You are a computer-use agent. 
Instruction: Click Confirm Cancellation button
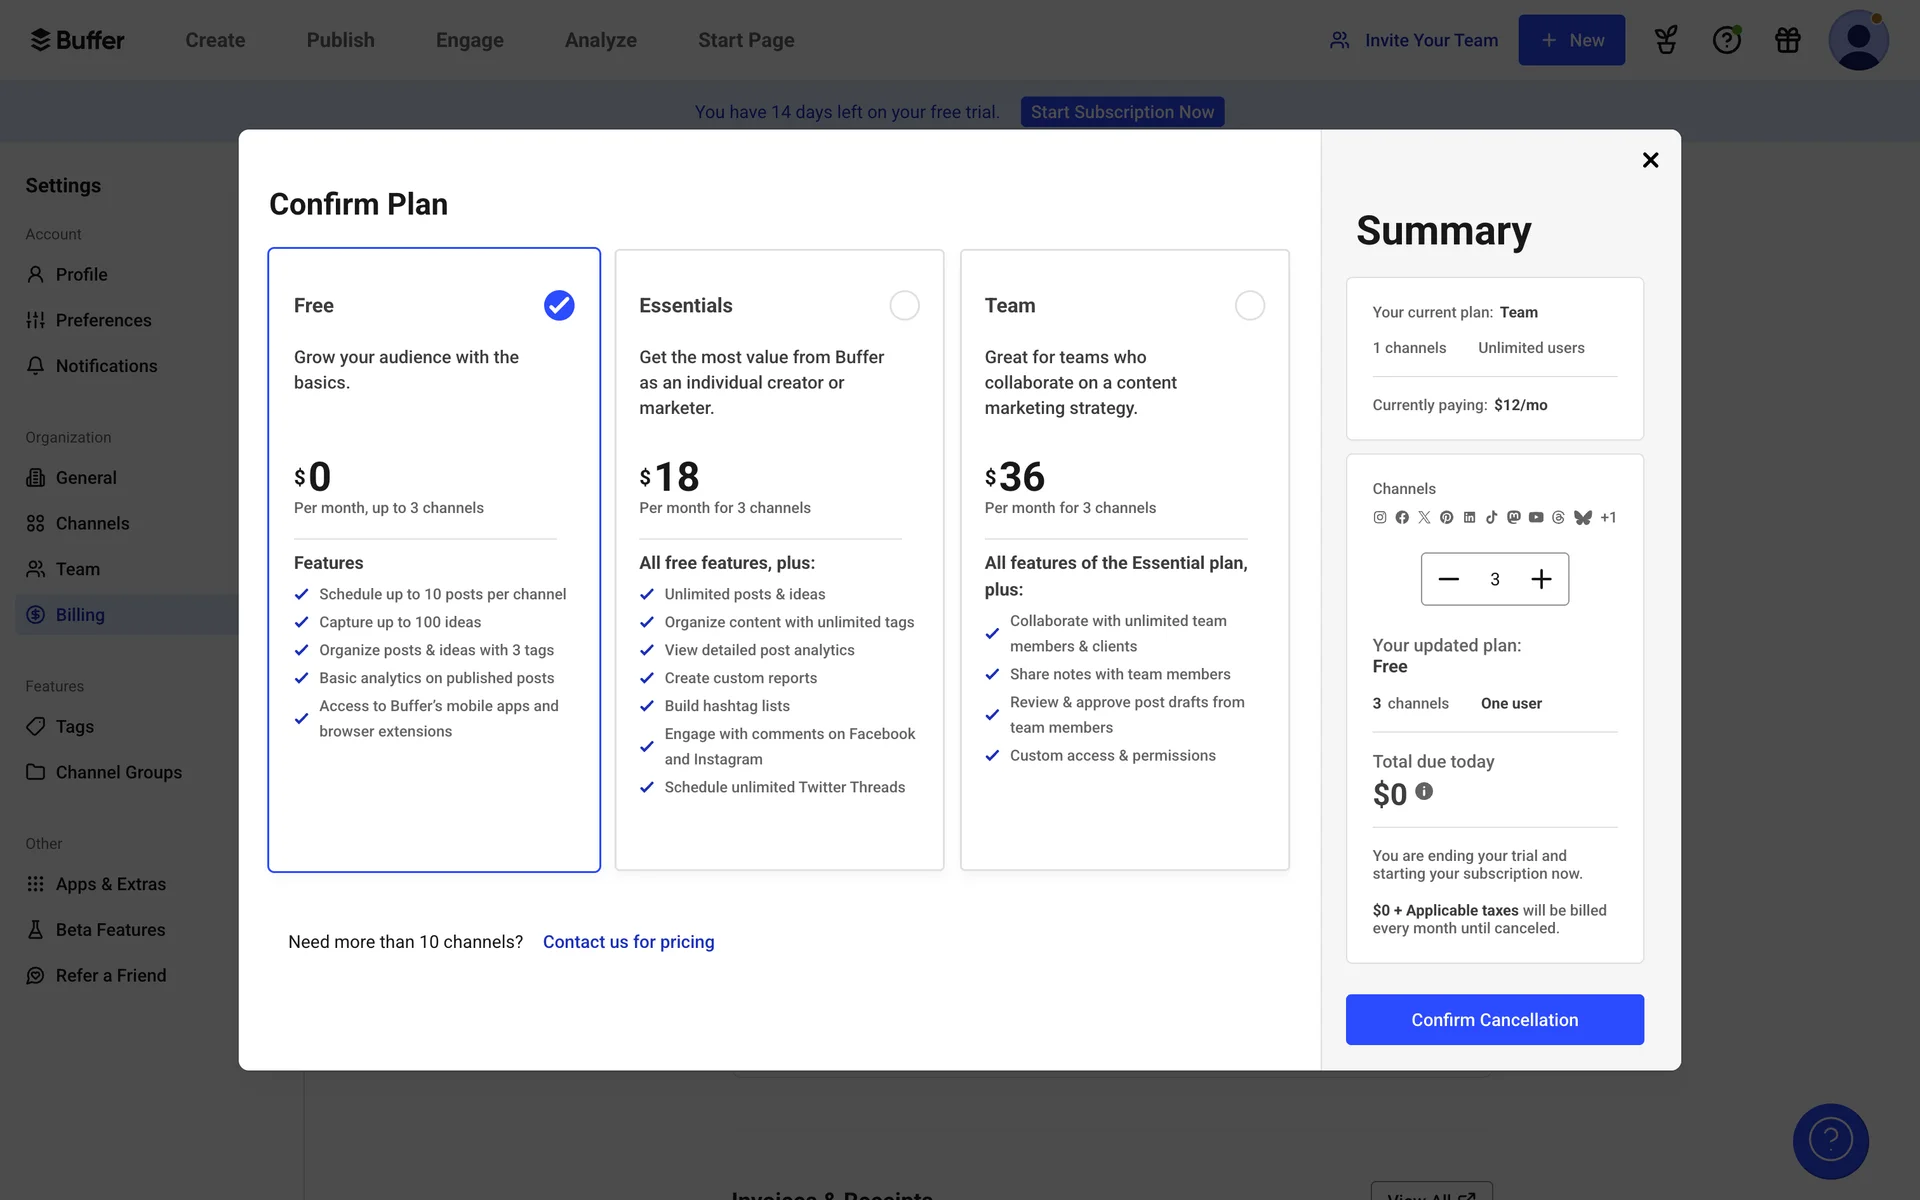[1494, 1019]
